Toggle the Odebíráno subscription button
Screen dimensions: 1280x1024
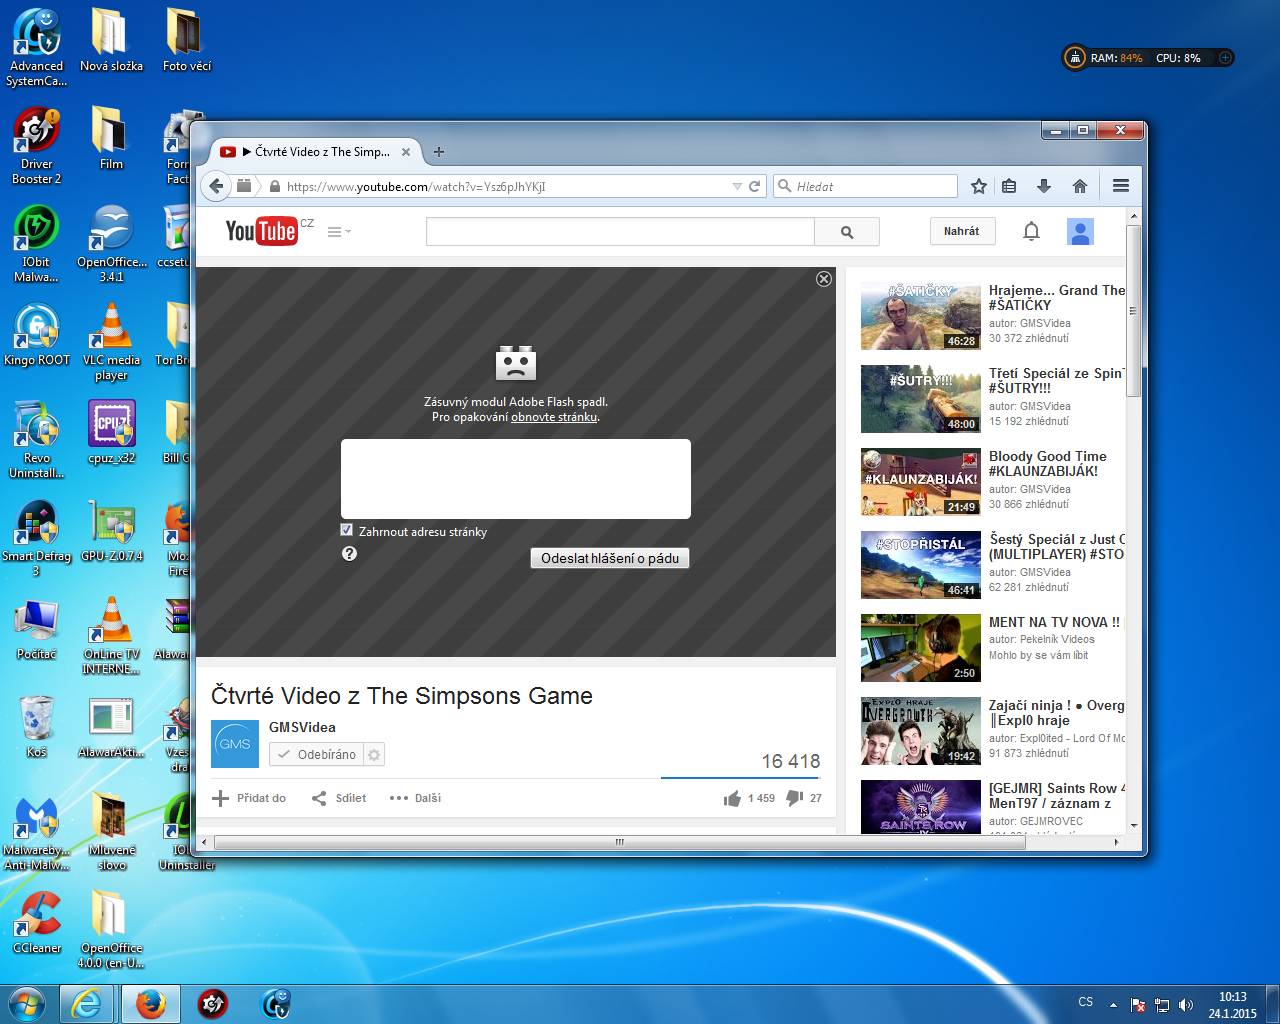tap(316, 754)
